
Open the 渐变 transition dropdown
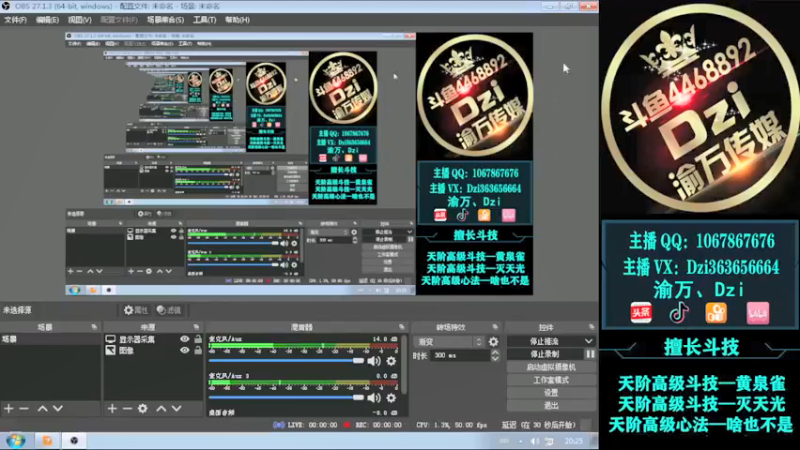[448, 342]
